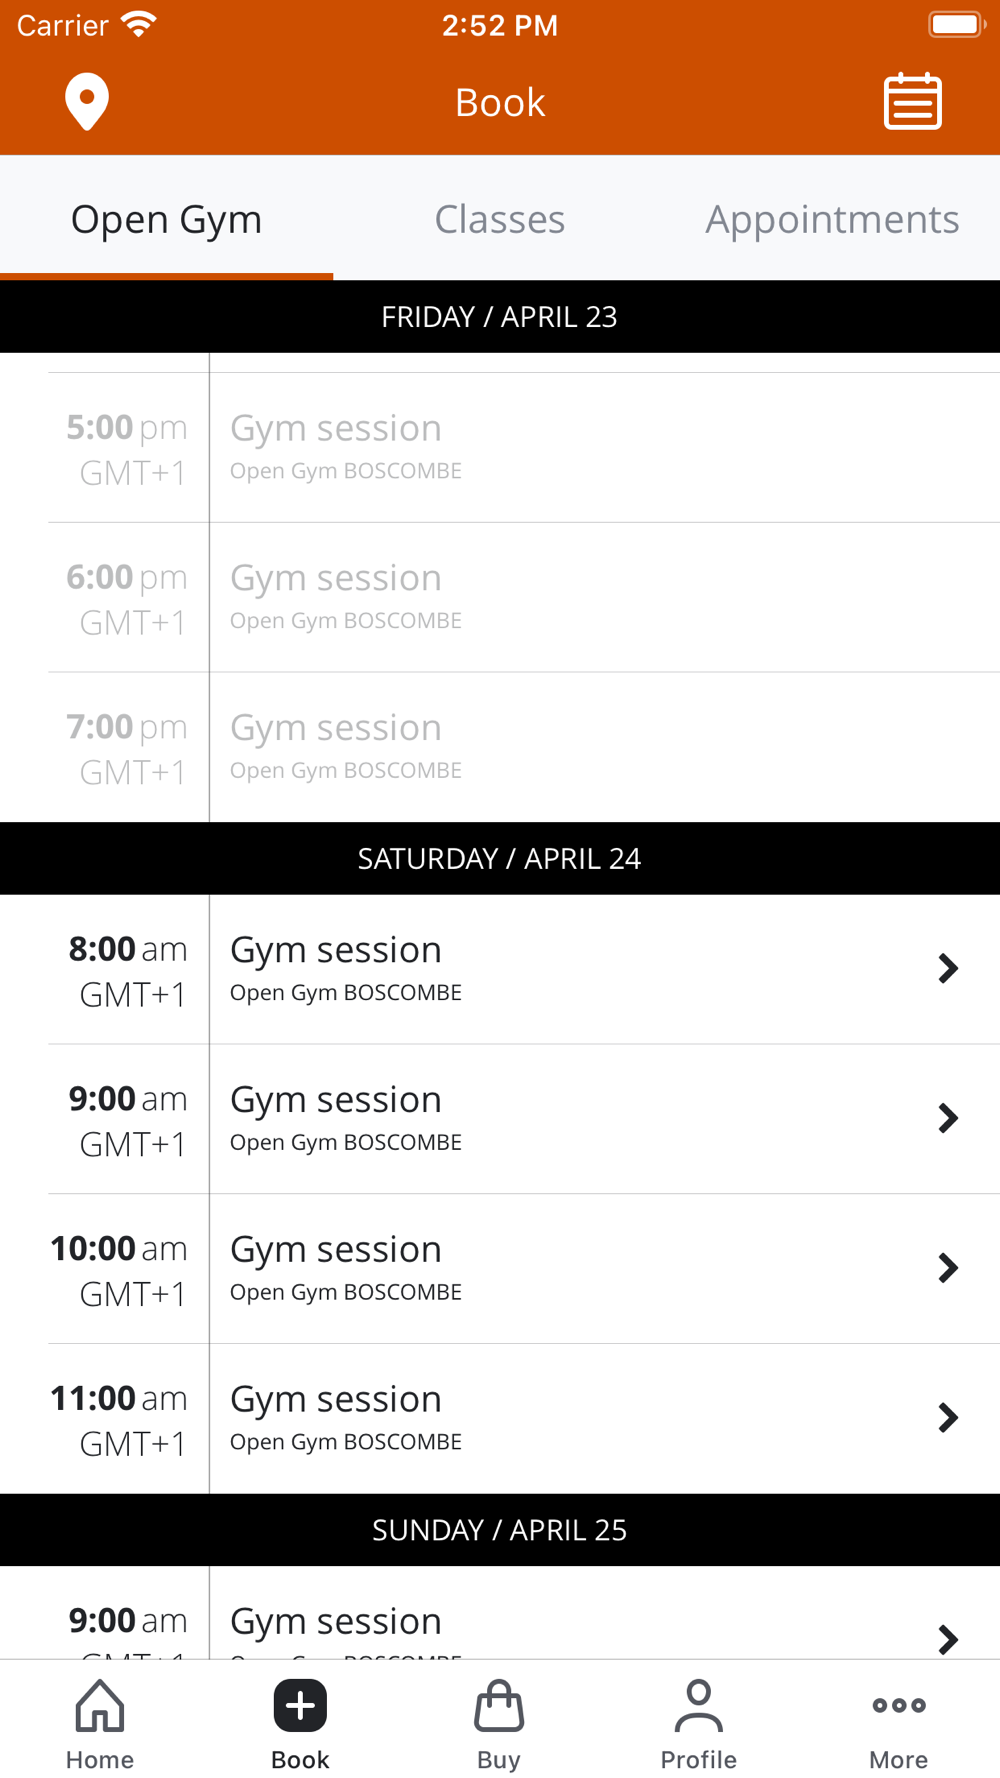Expand Saturday 11:00 am session chevron
The height and width of the screenshot is (1778, 1000).
pos(948,1418)
